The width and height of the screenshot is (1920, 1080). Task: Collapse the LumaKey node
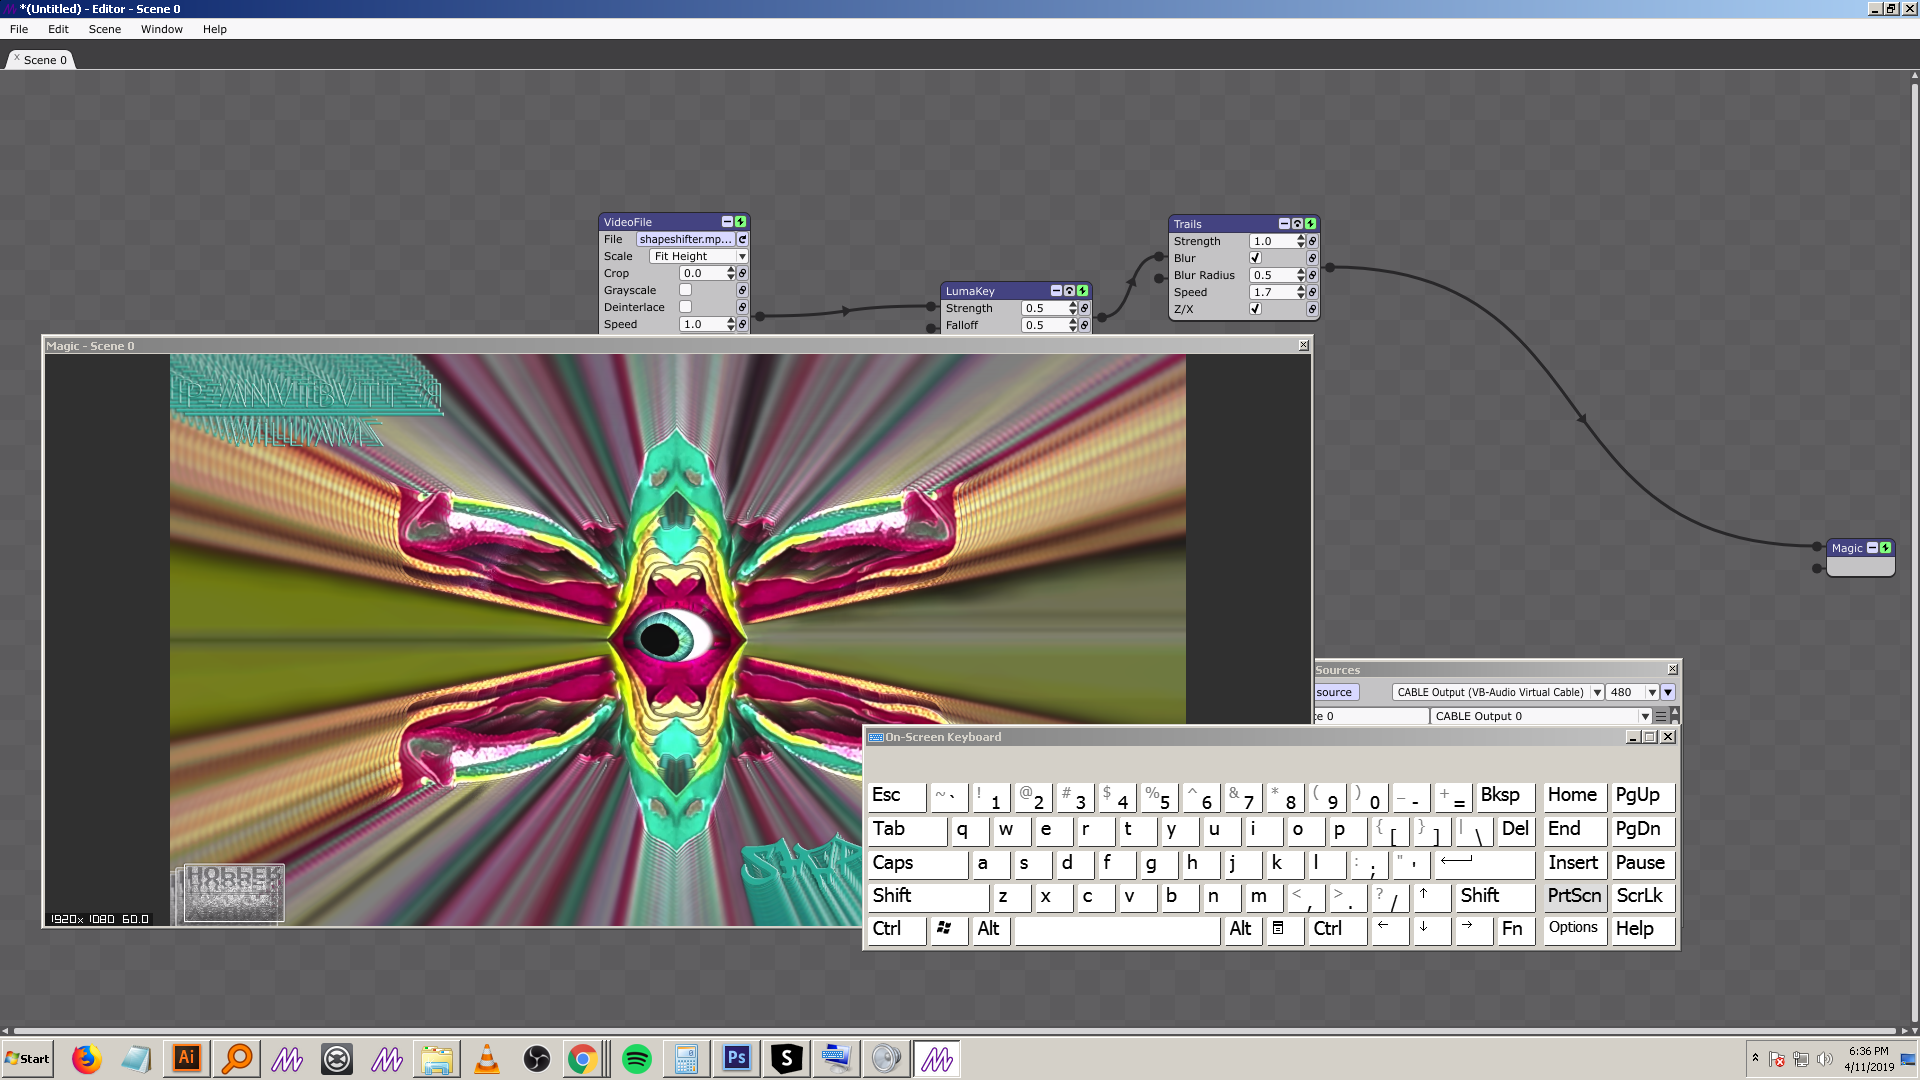tap(1056, 291)
